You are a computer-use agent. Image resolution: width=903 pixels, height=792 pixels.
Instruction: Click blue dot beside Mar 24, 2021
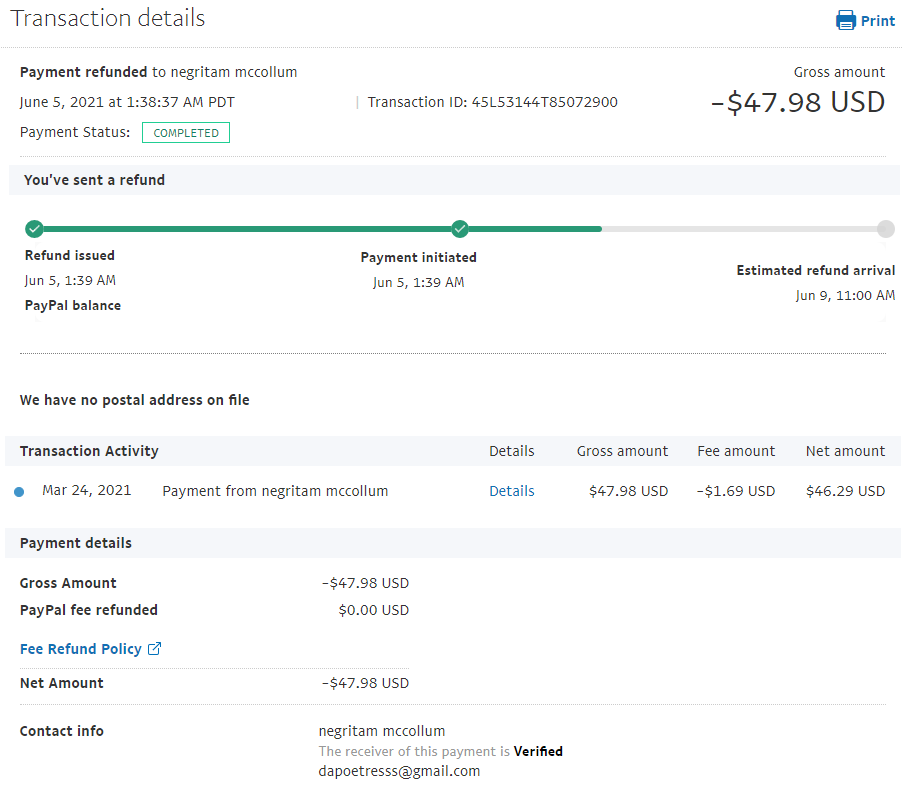point(20,491)
